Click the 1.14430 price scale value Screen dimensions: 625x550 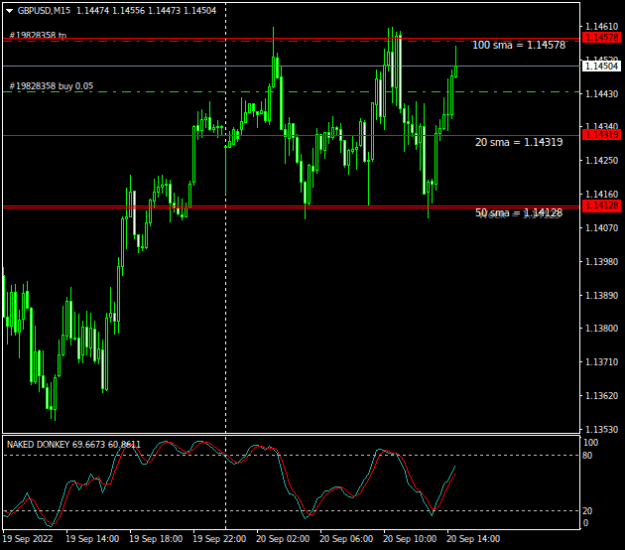coord(601,94)
